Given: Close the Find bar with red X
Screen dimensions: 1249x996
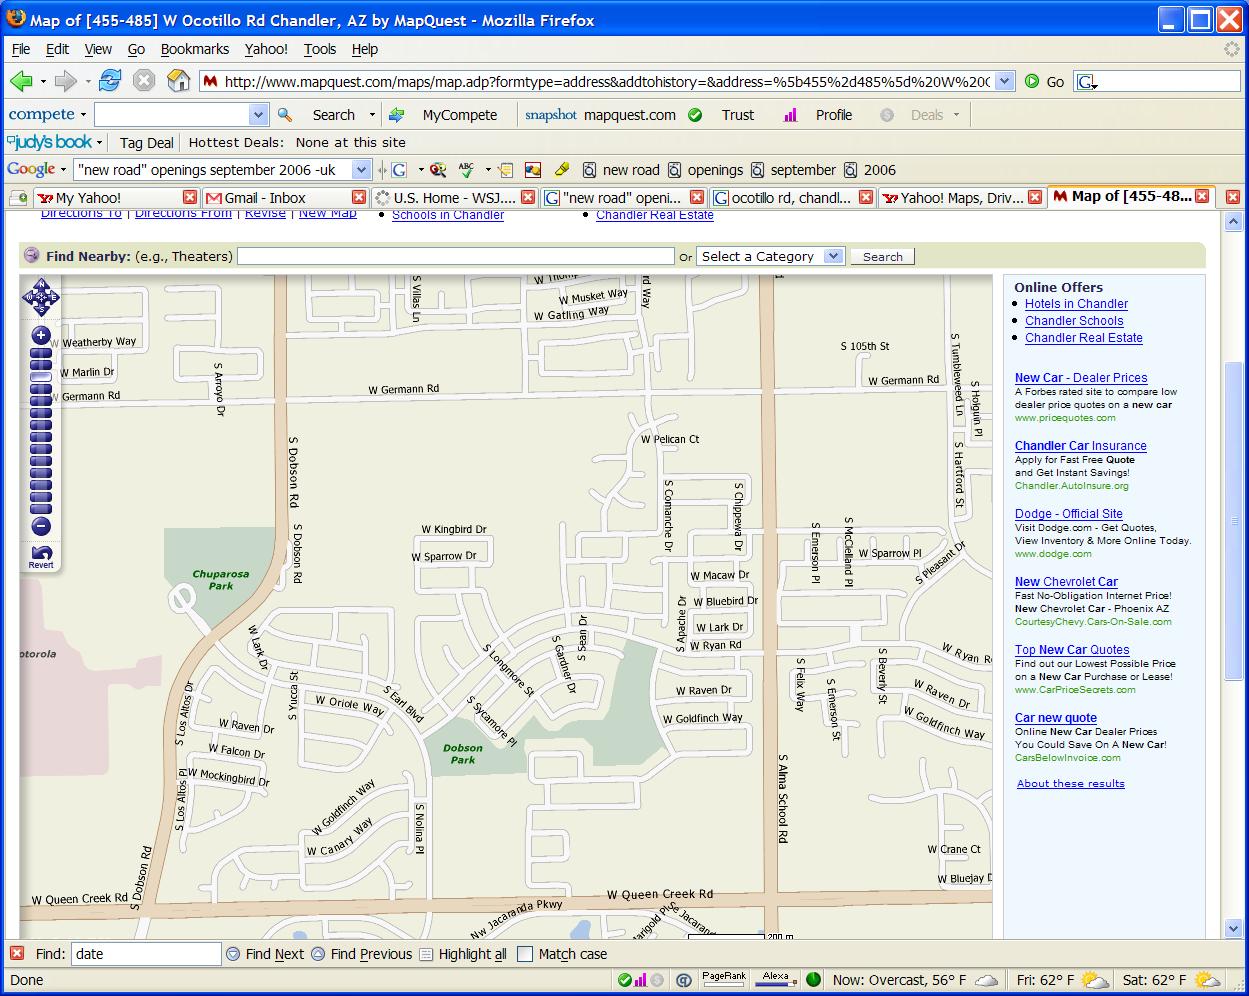Looking at the screenshot, I should click(16, 954).
